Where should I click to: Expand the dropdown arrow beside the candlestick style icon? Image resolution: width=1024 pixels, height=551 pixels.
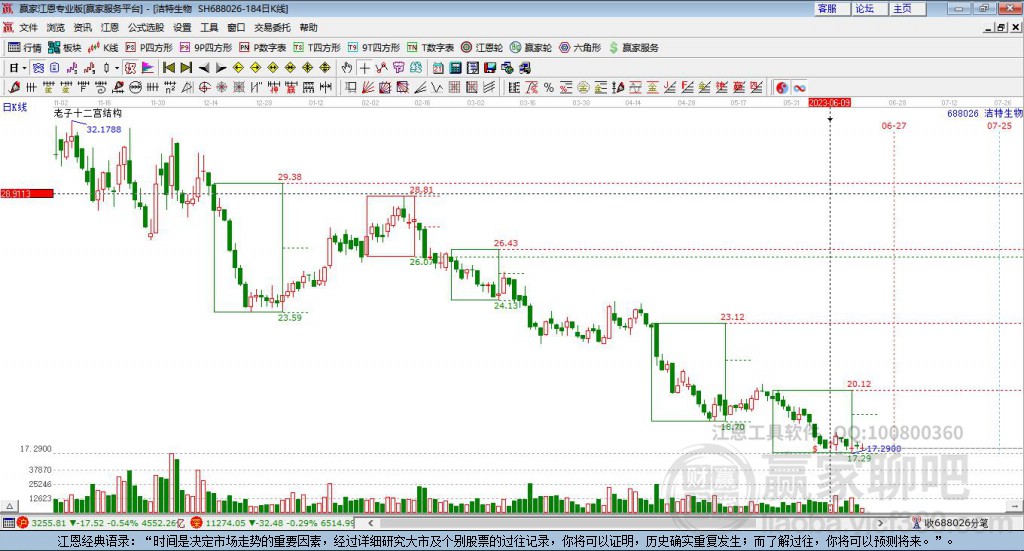pyautogui.click(x=117, y=68)
